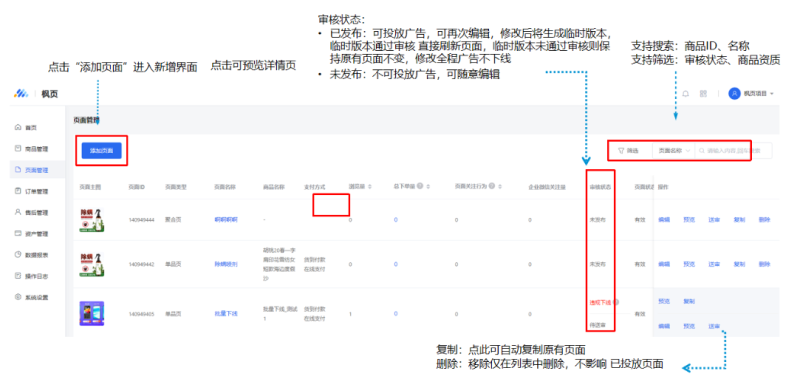800x382 pixels.
Task: Click 预览 for page 140949444
Action: pyautogui.click(x=689, y=220)
